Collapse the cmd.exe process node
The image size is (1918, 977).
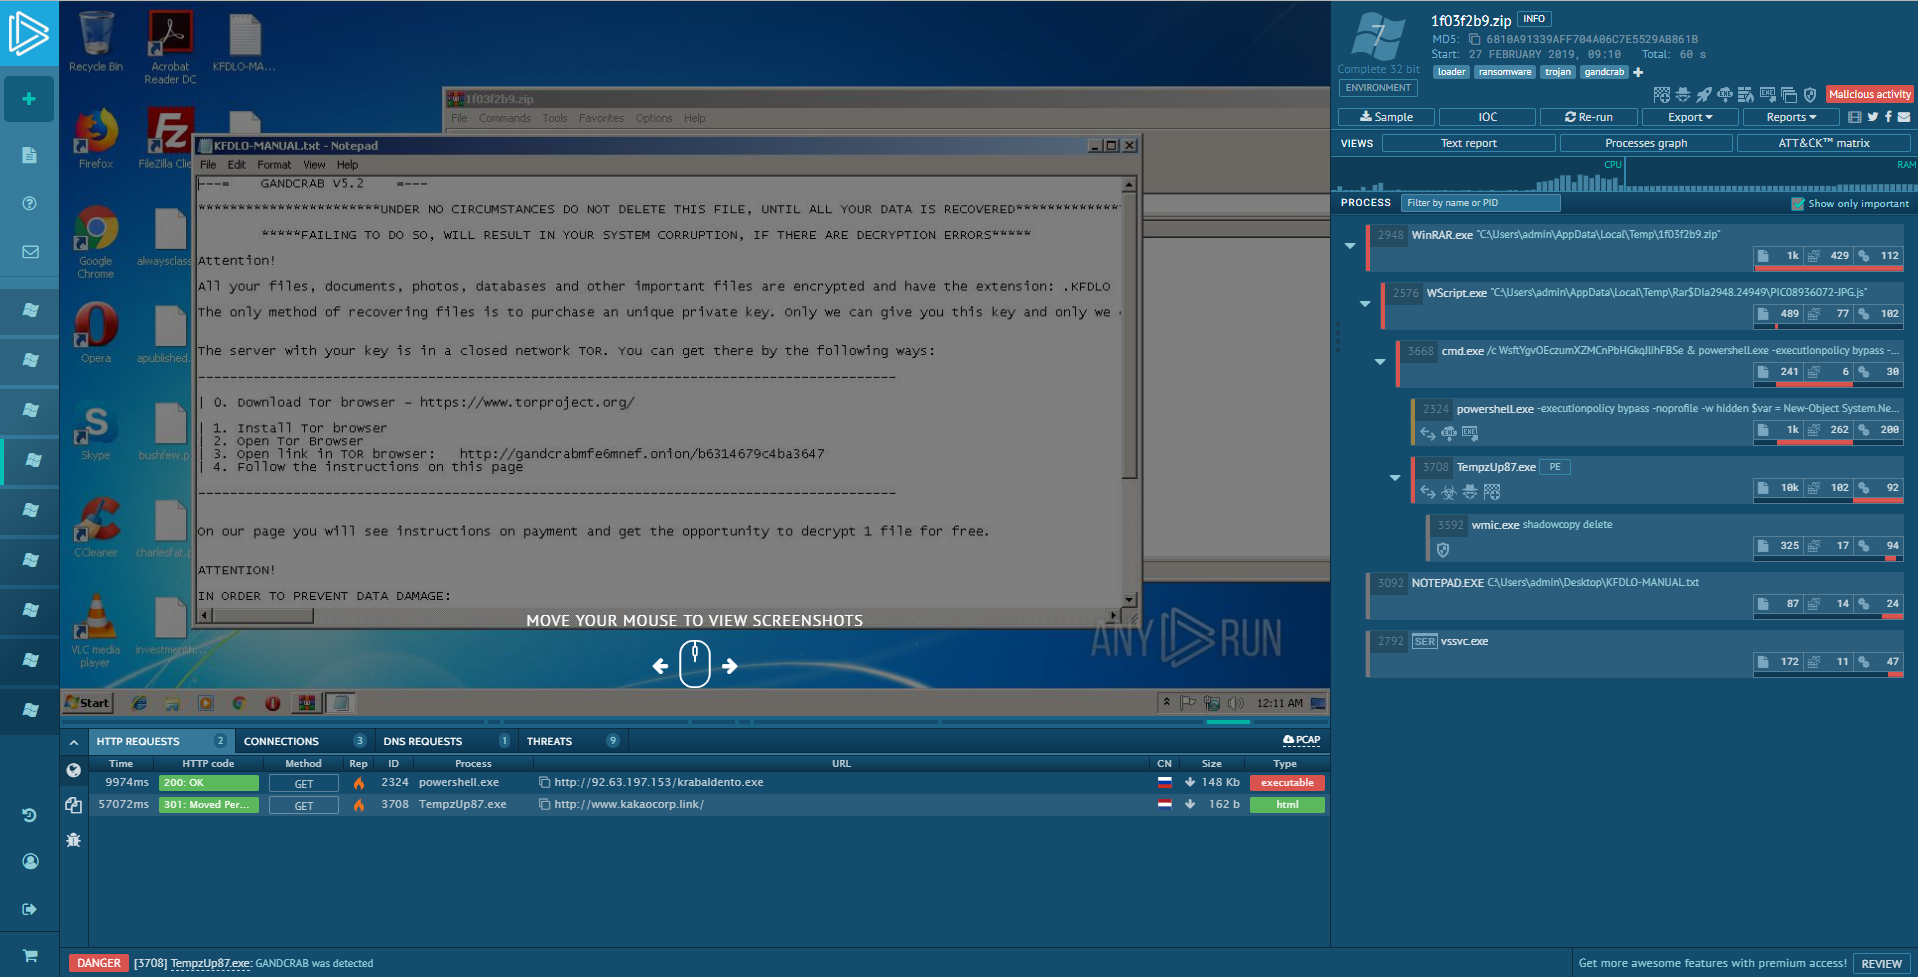coord(1380,361)
